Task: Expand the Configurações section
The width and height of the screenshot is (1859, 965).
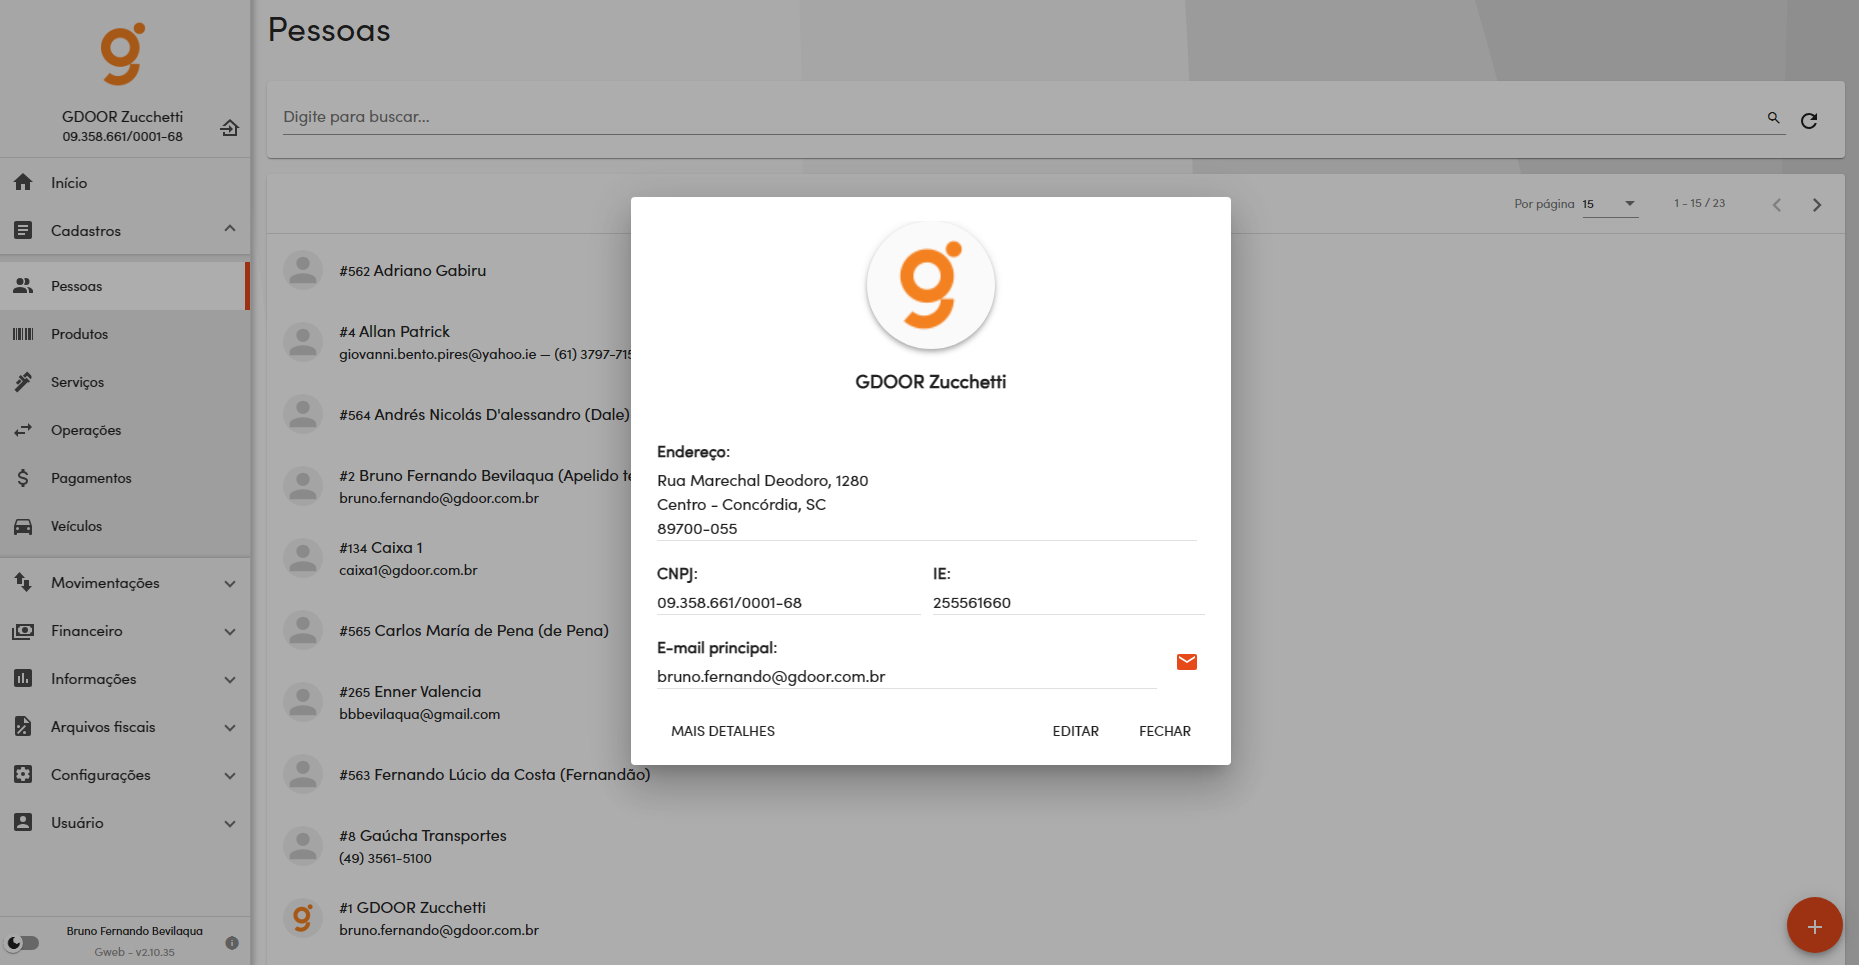Action: (125, 775)
